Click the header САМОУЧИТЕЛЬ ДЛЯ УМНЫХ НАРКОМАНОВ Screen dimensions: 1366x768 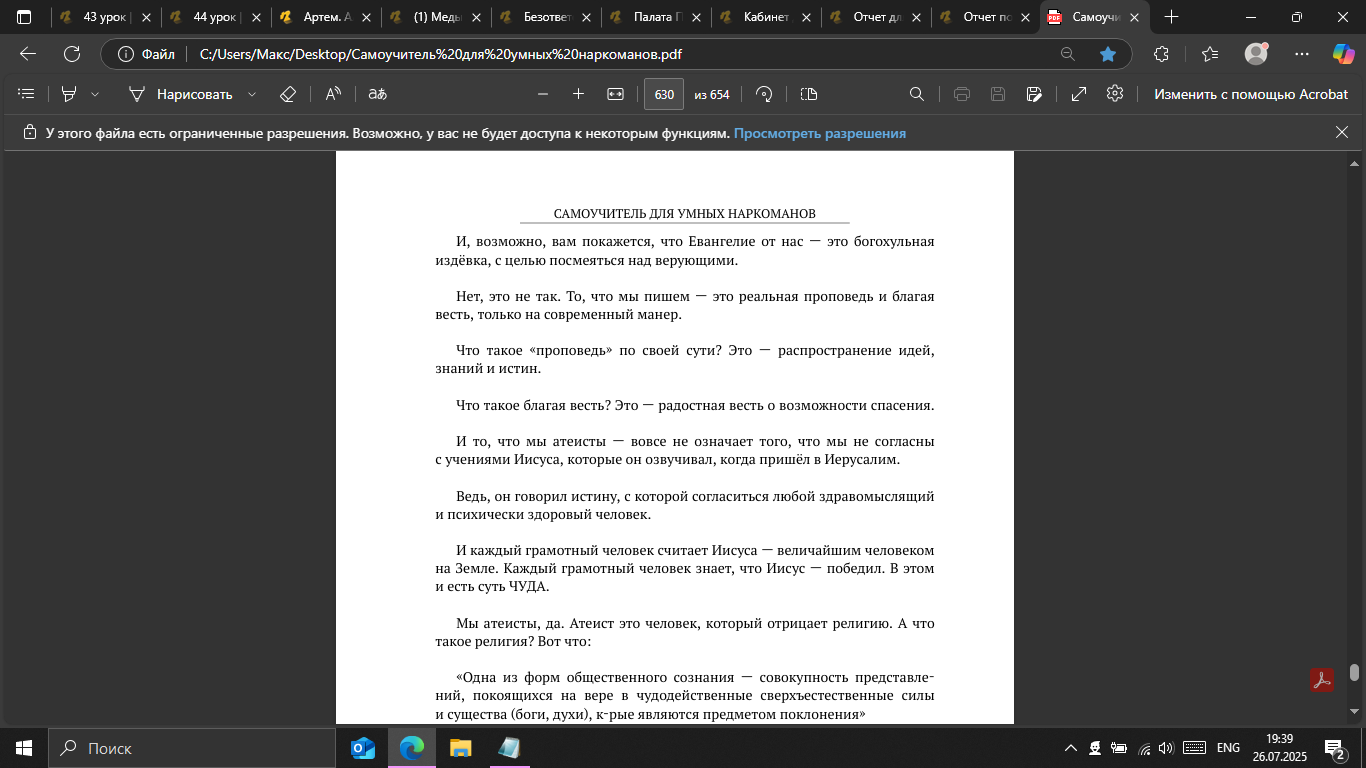tap(685, 213)
